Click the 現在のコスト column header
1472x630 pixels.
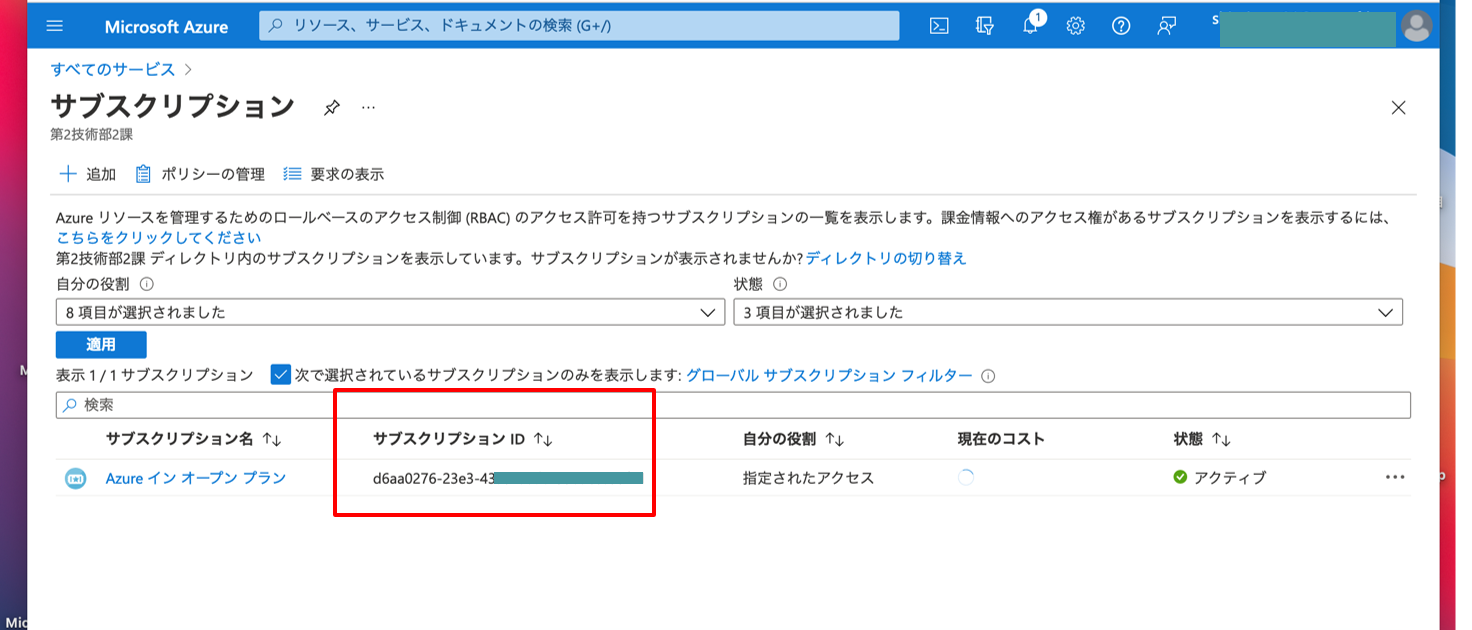(1001, 439)
